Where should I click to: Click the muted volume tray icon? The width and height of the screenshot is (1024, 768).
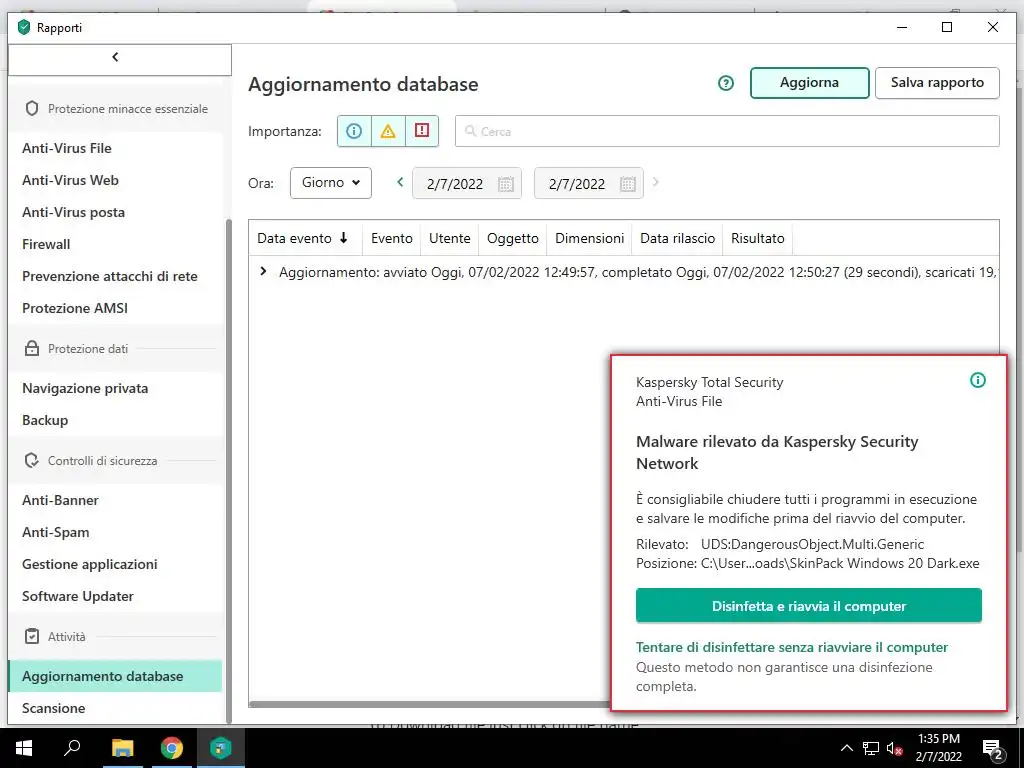[895, 748]
